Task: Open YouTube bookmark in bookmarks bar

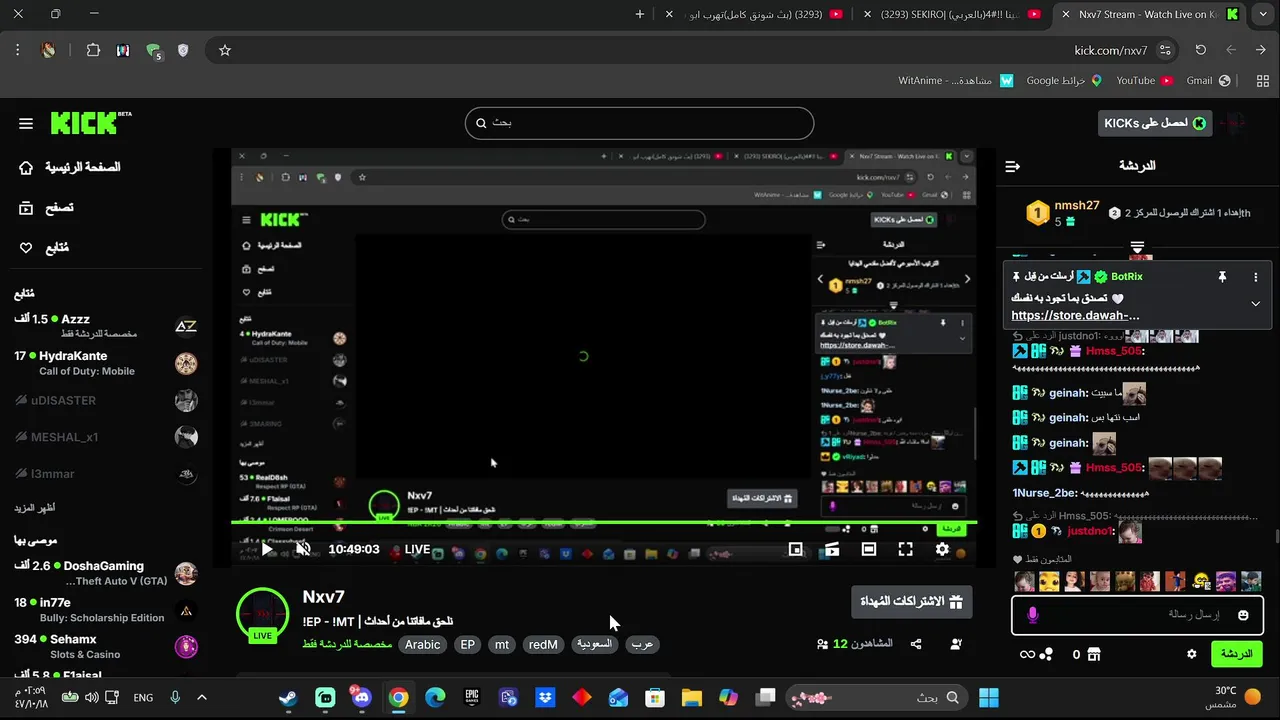Action: [x=1144, y=80]
